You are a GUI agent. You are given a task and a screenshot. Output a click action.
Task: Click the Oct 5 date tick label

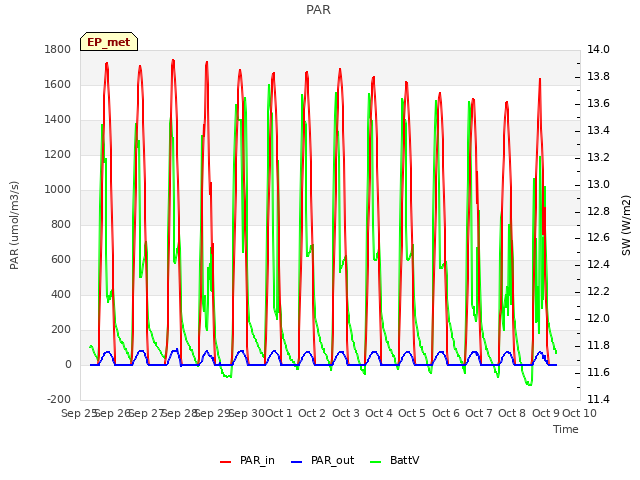pos(412,413)
